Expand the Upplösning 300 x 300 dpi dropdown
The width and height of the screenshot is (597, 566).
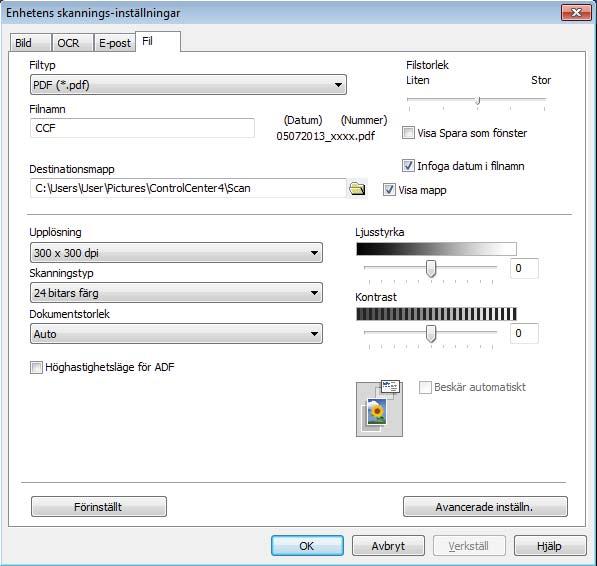[x=176, y=253]
